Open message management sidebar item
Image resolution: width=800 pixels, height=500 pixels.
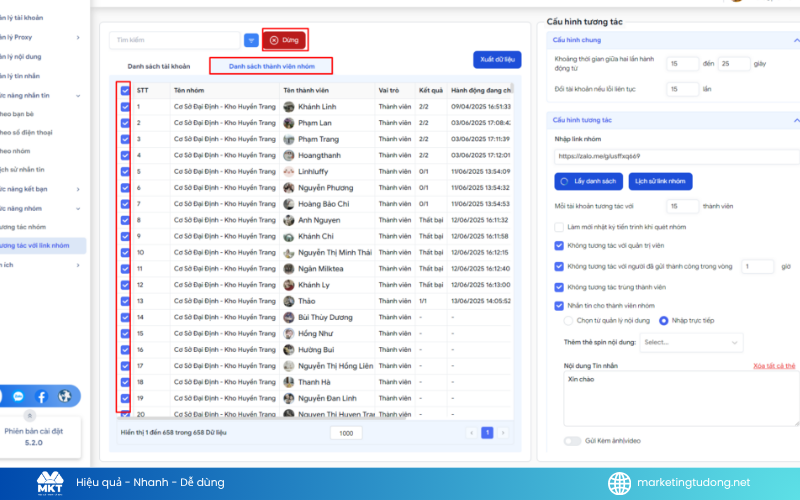[20, 76]
